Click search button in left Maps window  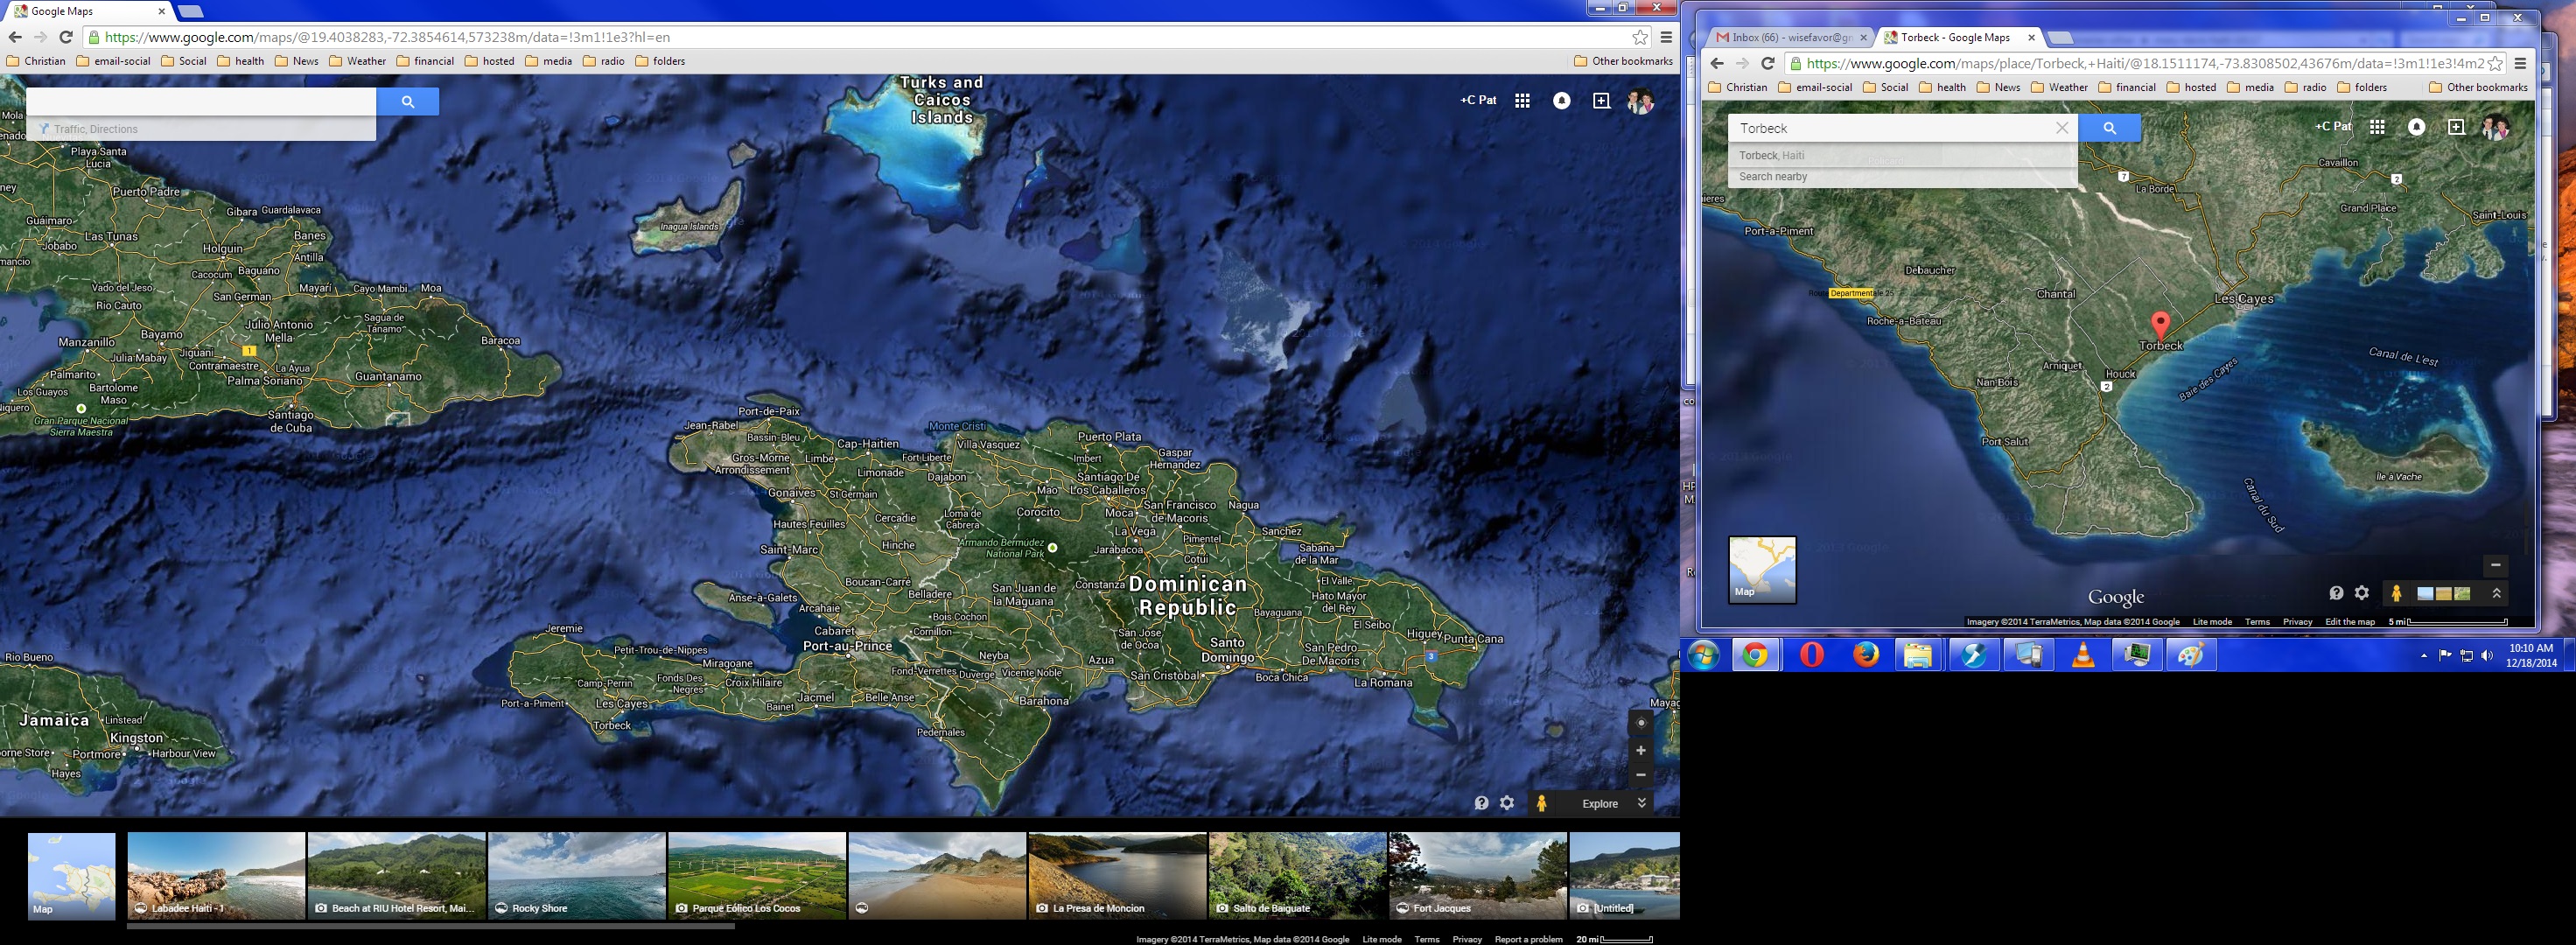point(407,101)
